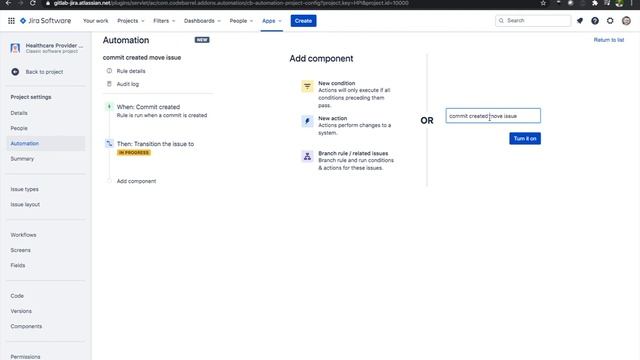Image resolution: width=640 pixels, height=360 pixels.
Task: Open the notifications bell icon
Action: tap(580, 21)
